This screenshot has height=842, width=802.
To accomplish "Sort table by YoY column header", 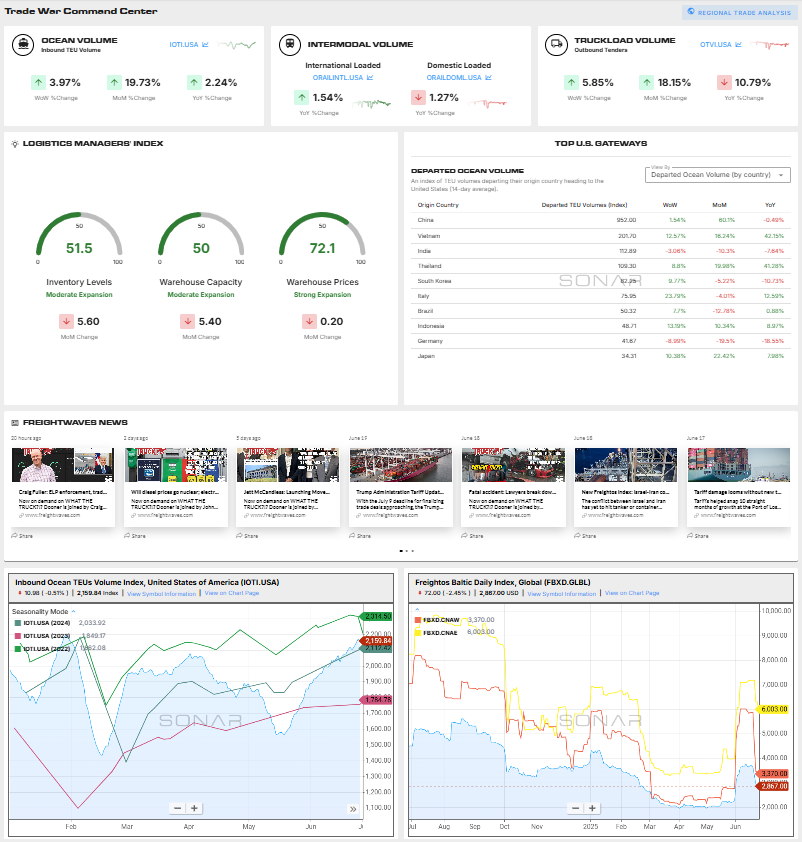I will coord(770,205).
